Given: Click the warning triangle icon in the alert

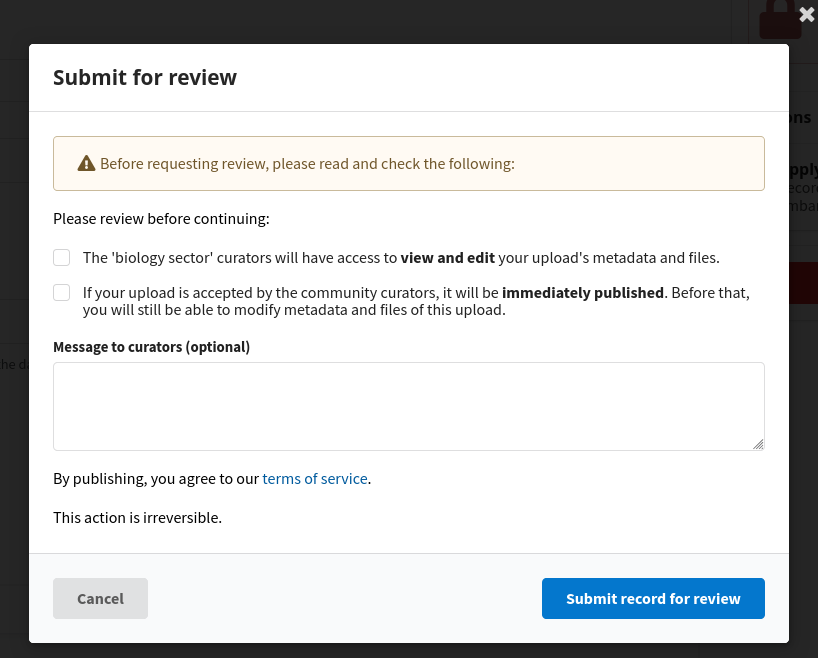Looking at the screenshot, I should 87,164.
